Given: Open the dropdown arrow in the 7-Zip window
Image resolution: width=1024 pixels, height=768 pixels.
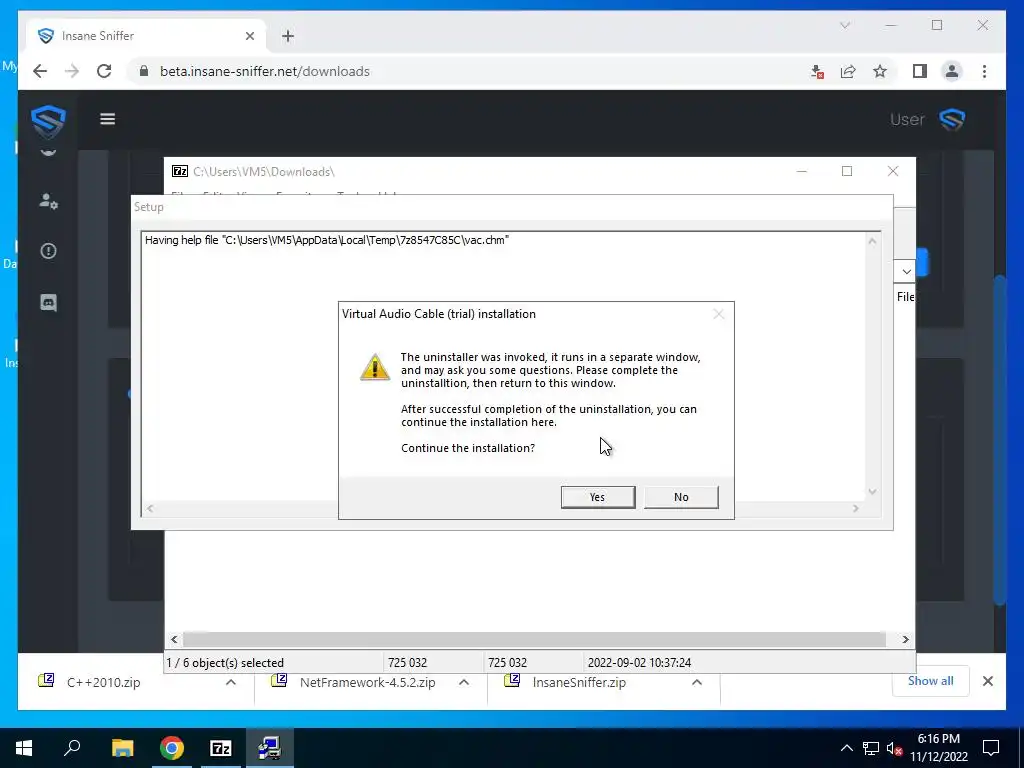Looking at the screenshot, I should (906, 271).
